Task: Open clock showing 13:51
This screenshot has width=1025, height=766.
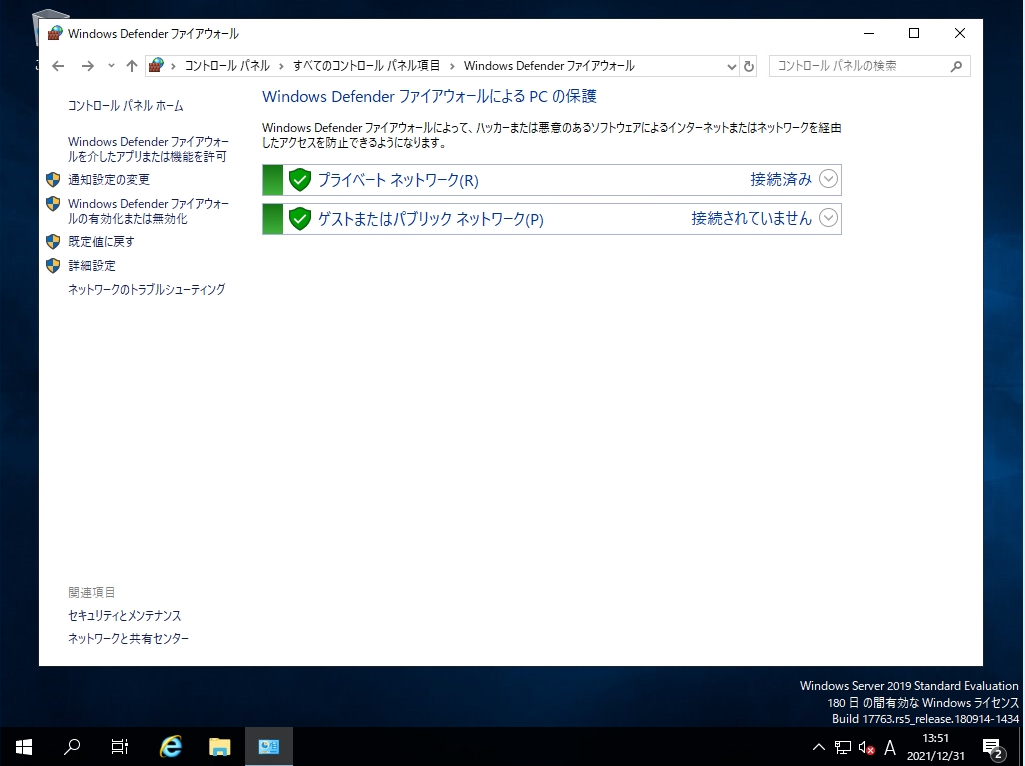Action: click(935, 746)
